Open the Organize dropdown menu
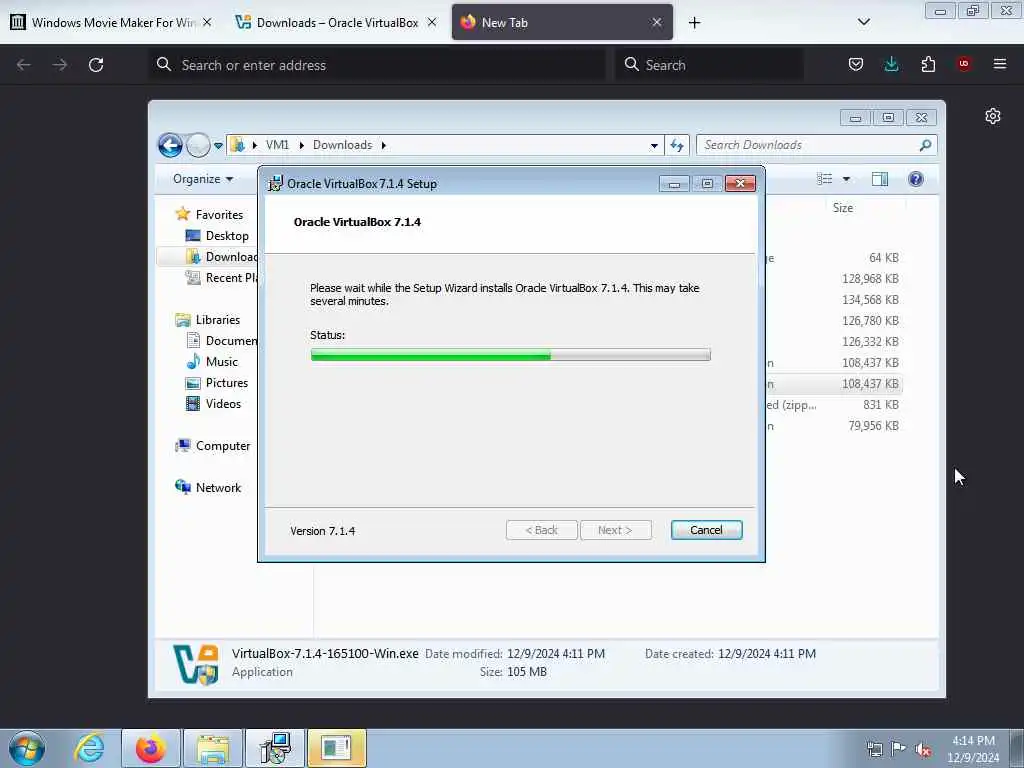 click(202, 179)
